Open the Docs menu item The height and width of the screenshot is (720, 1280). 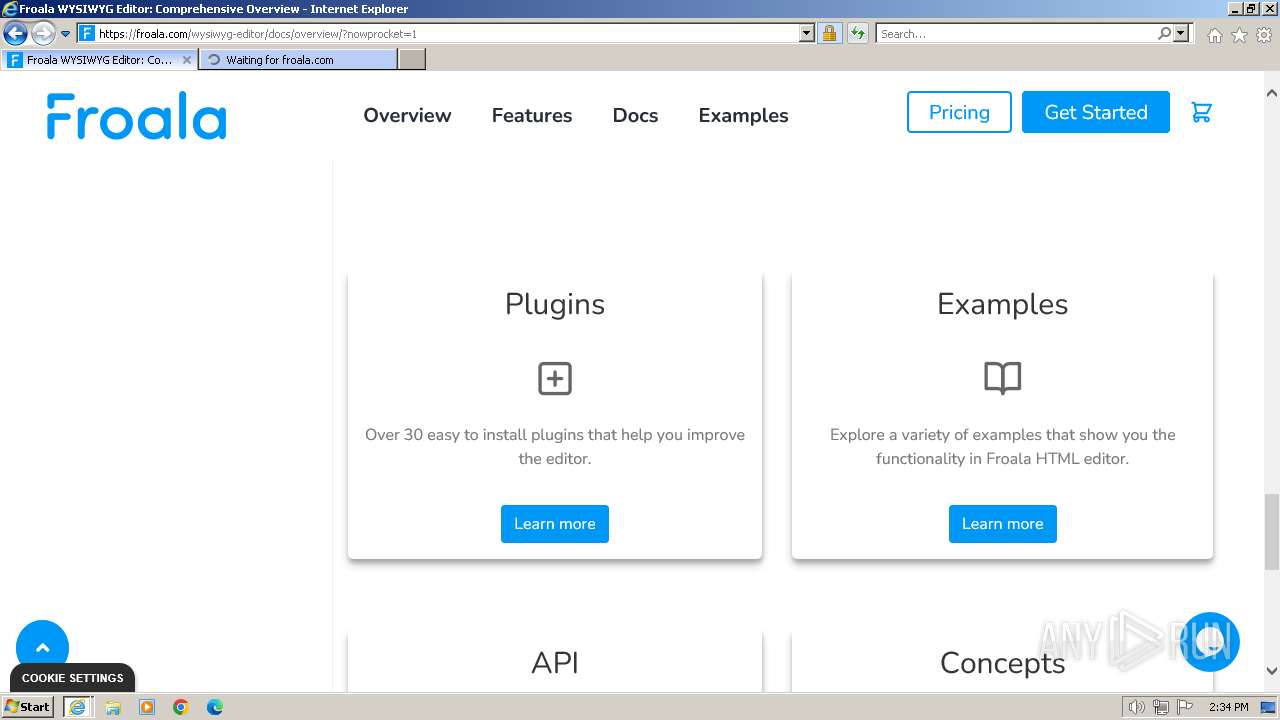[x=635, y=115]
